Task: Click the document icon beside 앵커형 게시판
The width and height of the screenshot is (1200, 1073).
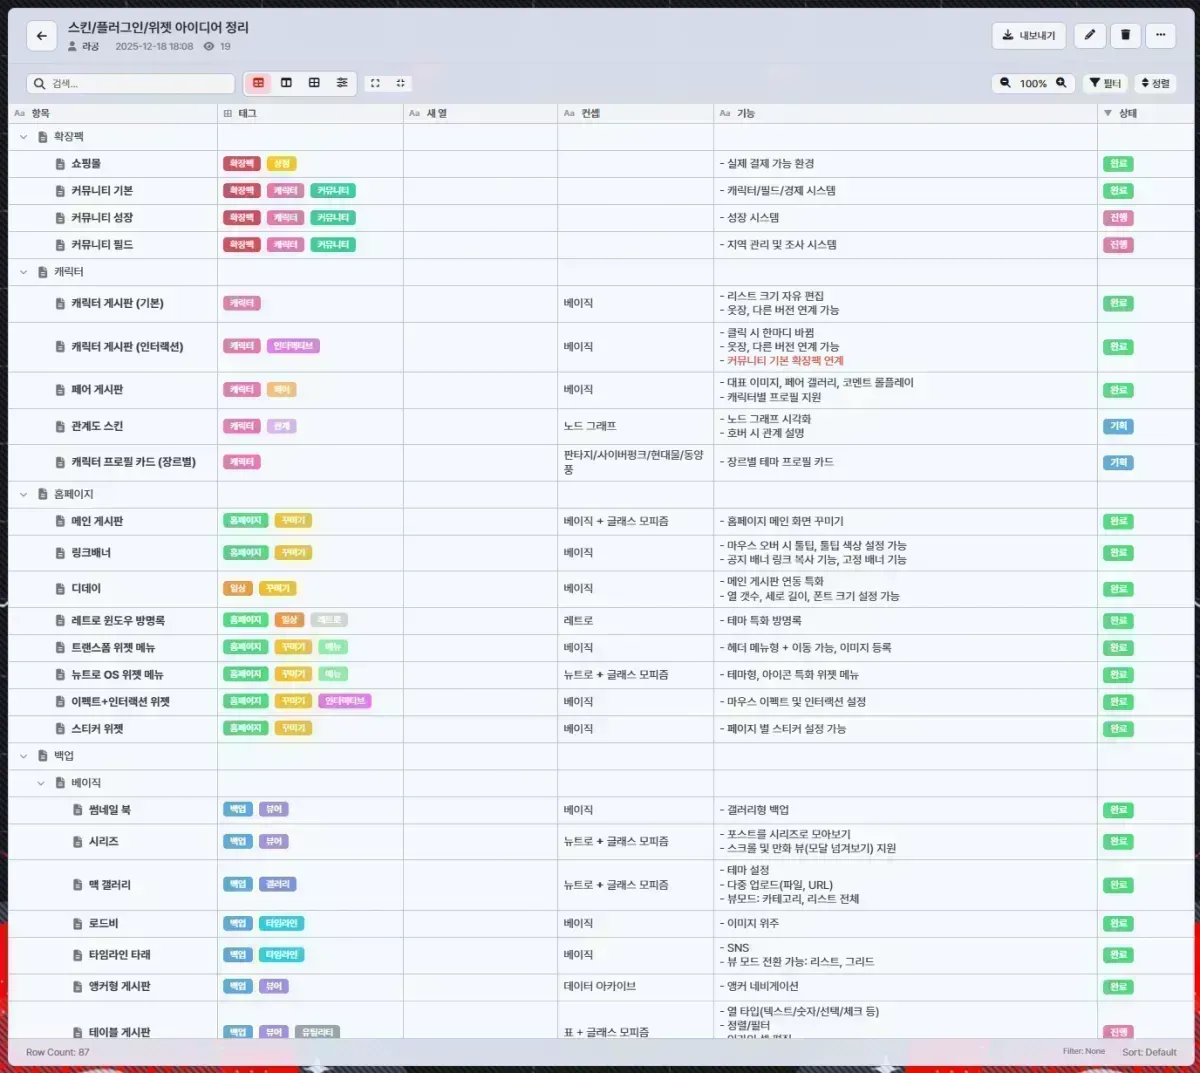Action: 78,987
